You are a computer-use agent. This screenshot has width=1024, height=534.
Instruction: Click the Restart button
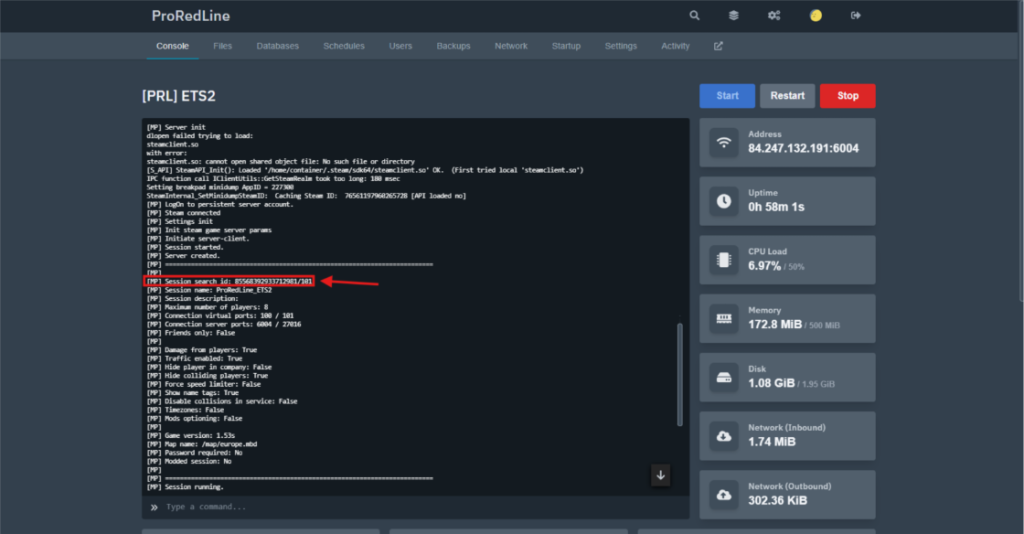coord(787,95)
